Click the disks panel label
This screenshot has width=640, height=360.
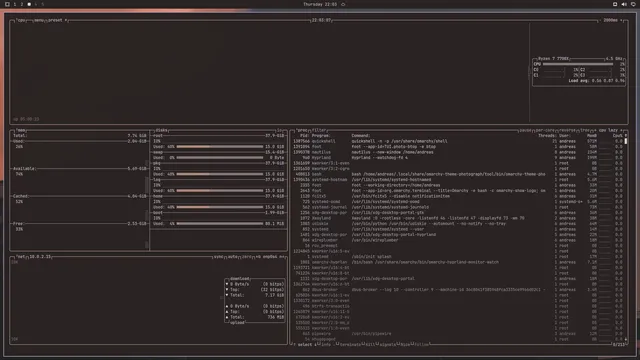pos(161,130)
